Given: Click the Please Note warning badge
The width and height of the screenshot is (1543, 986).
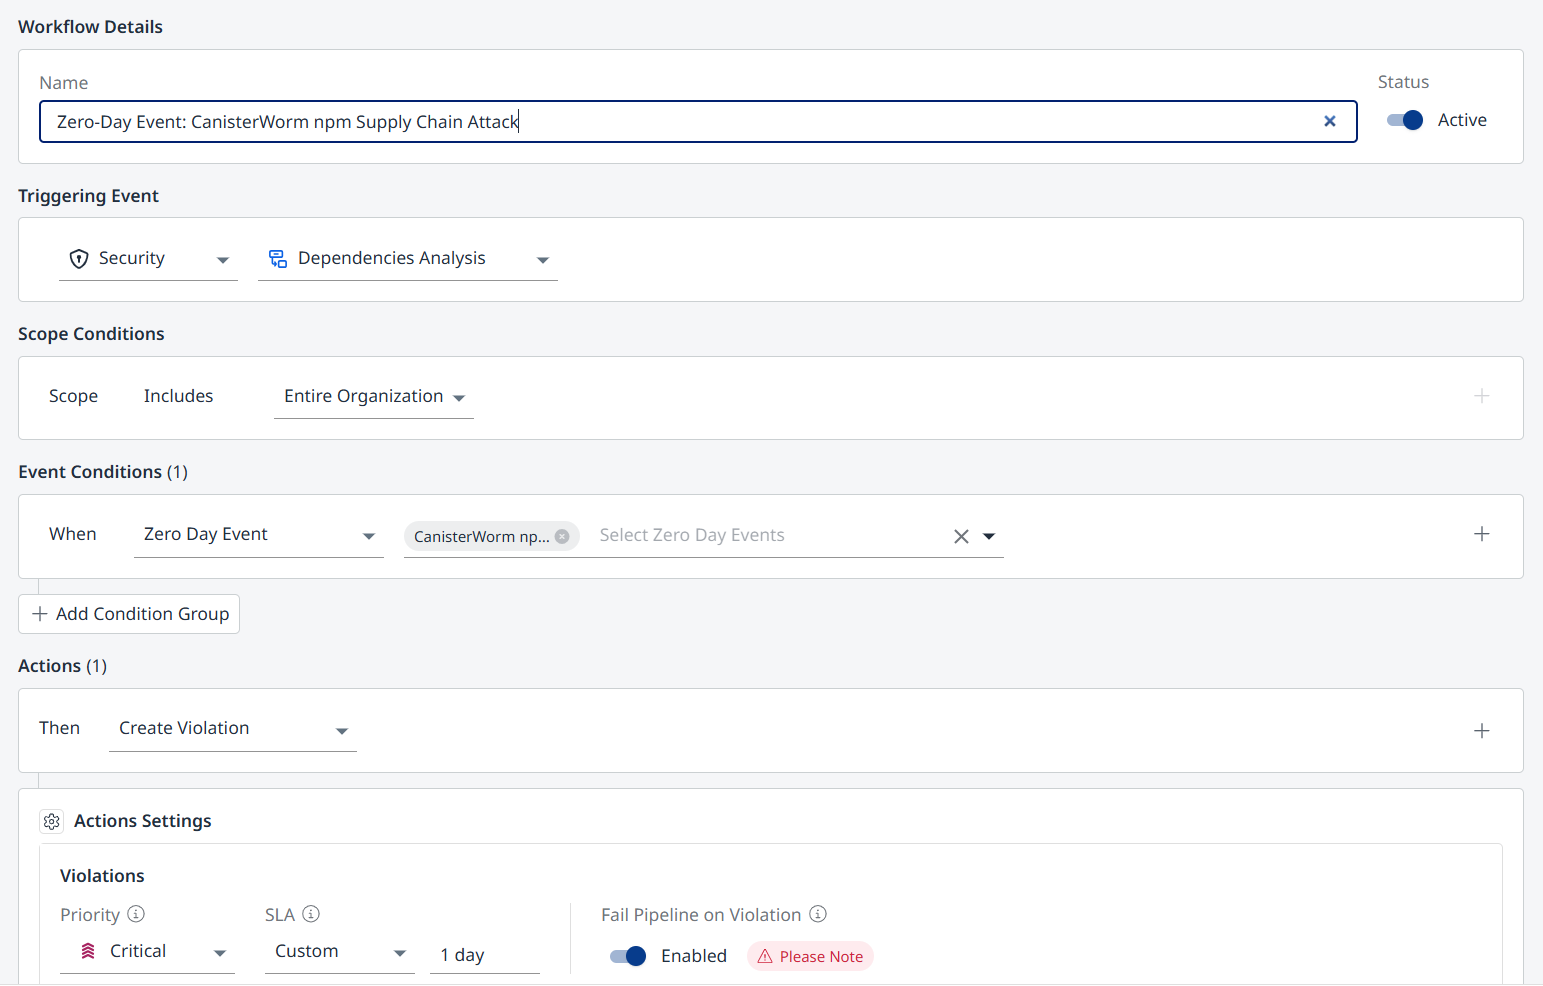Looking at the screenshot, I should (x=810, y=956).
